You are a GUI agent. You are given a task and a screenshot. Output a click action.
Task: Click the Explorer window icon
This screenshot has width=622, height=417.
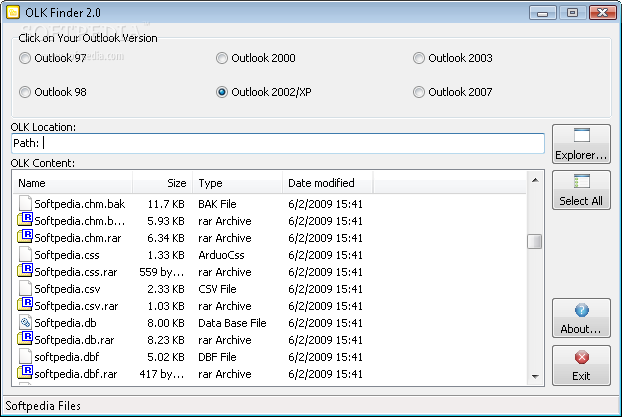pos(582,135)
